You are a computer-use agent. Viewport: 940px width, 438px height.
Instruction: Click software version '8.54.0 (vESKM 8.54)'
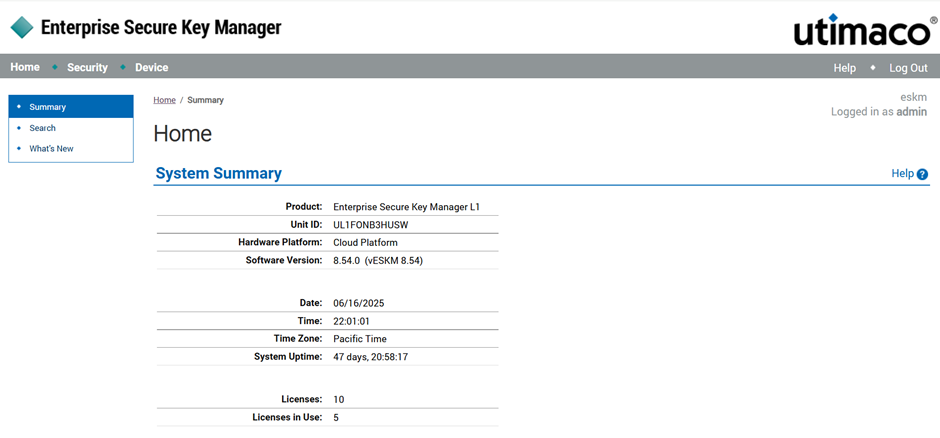[x=378, y=261]
